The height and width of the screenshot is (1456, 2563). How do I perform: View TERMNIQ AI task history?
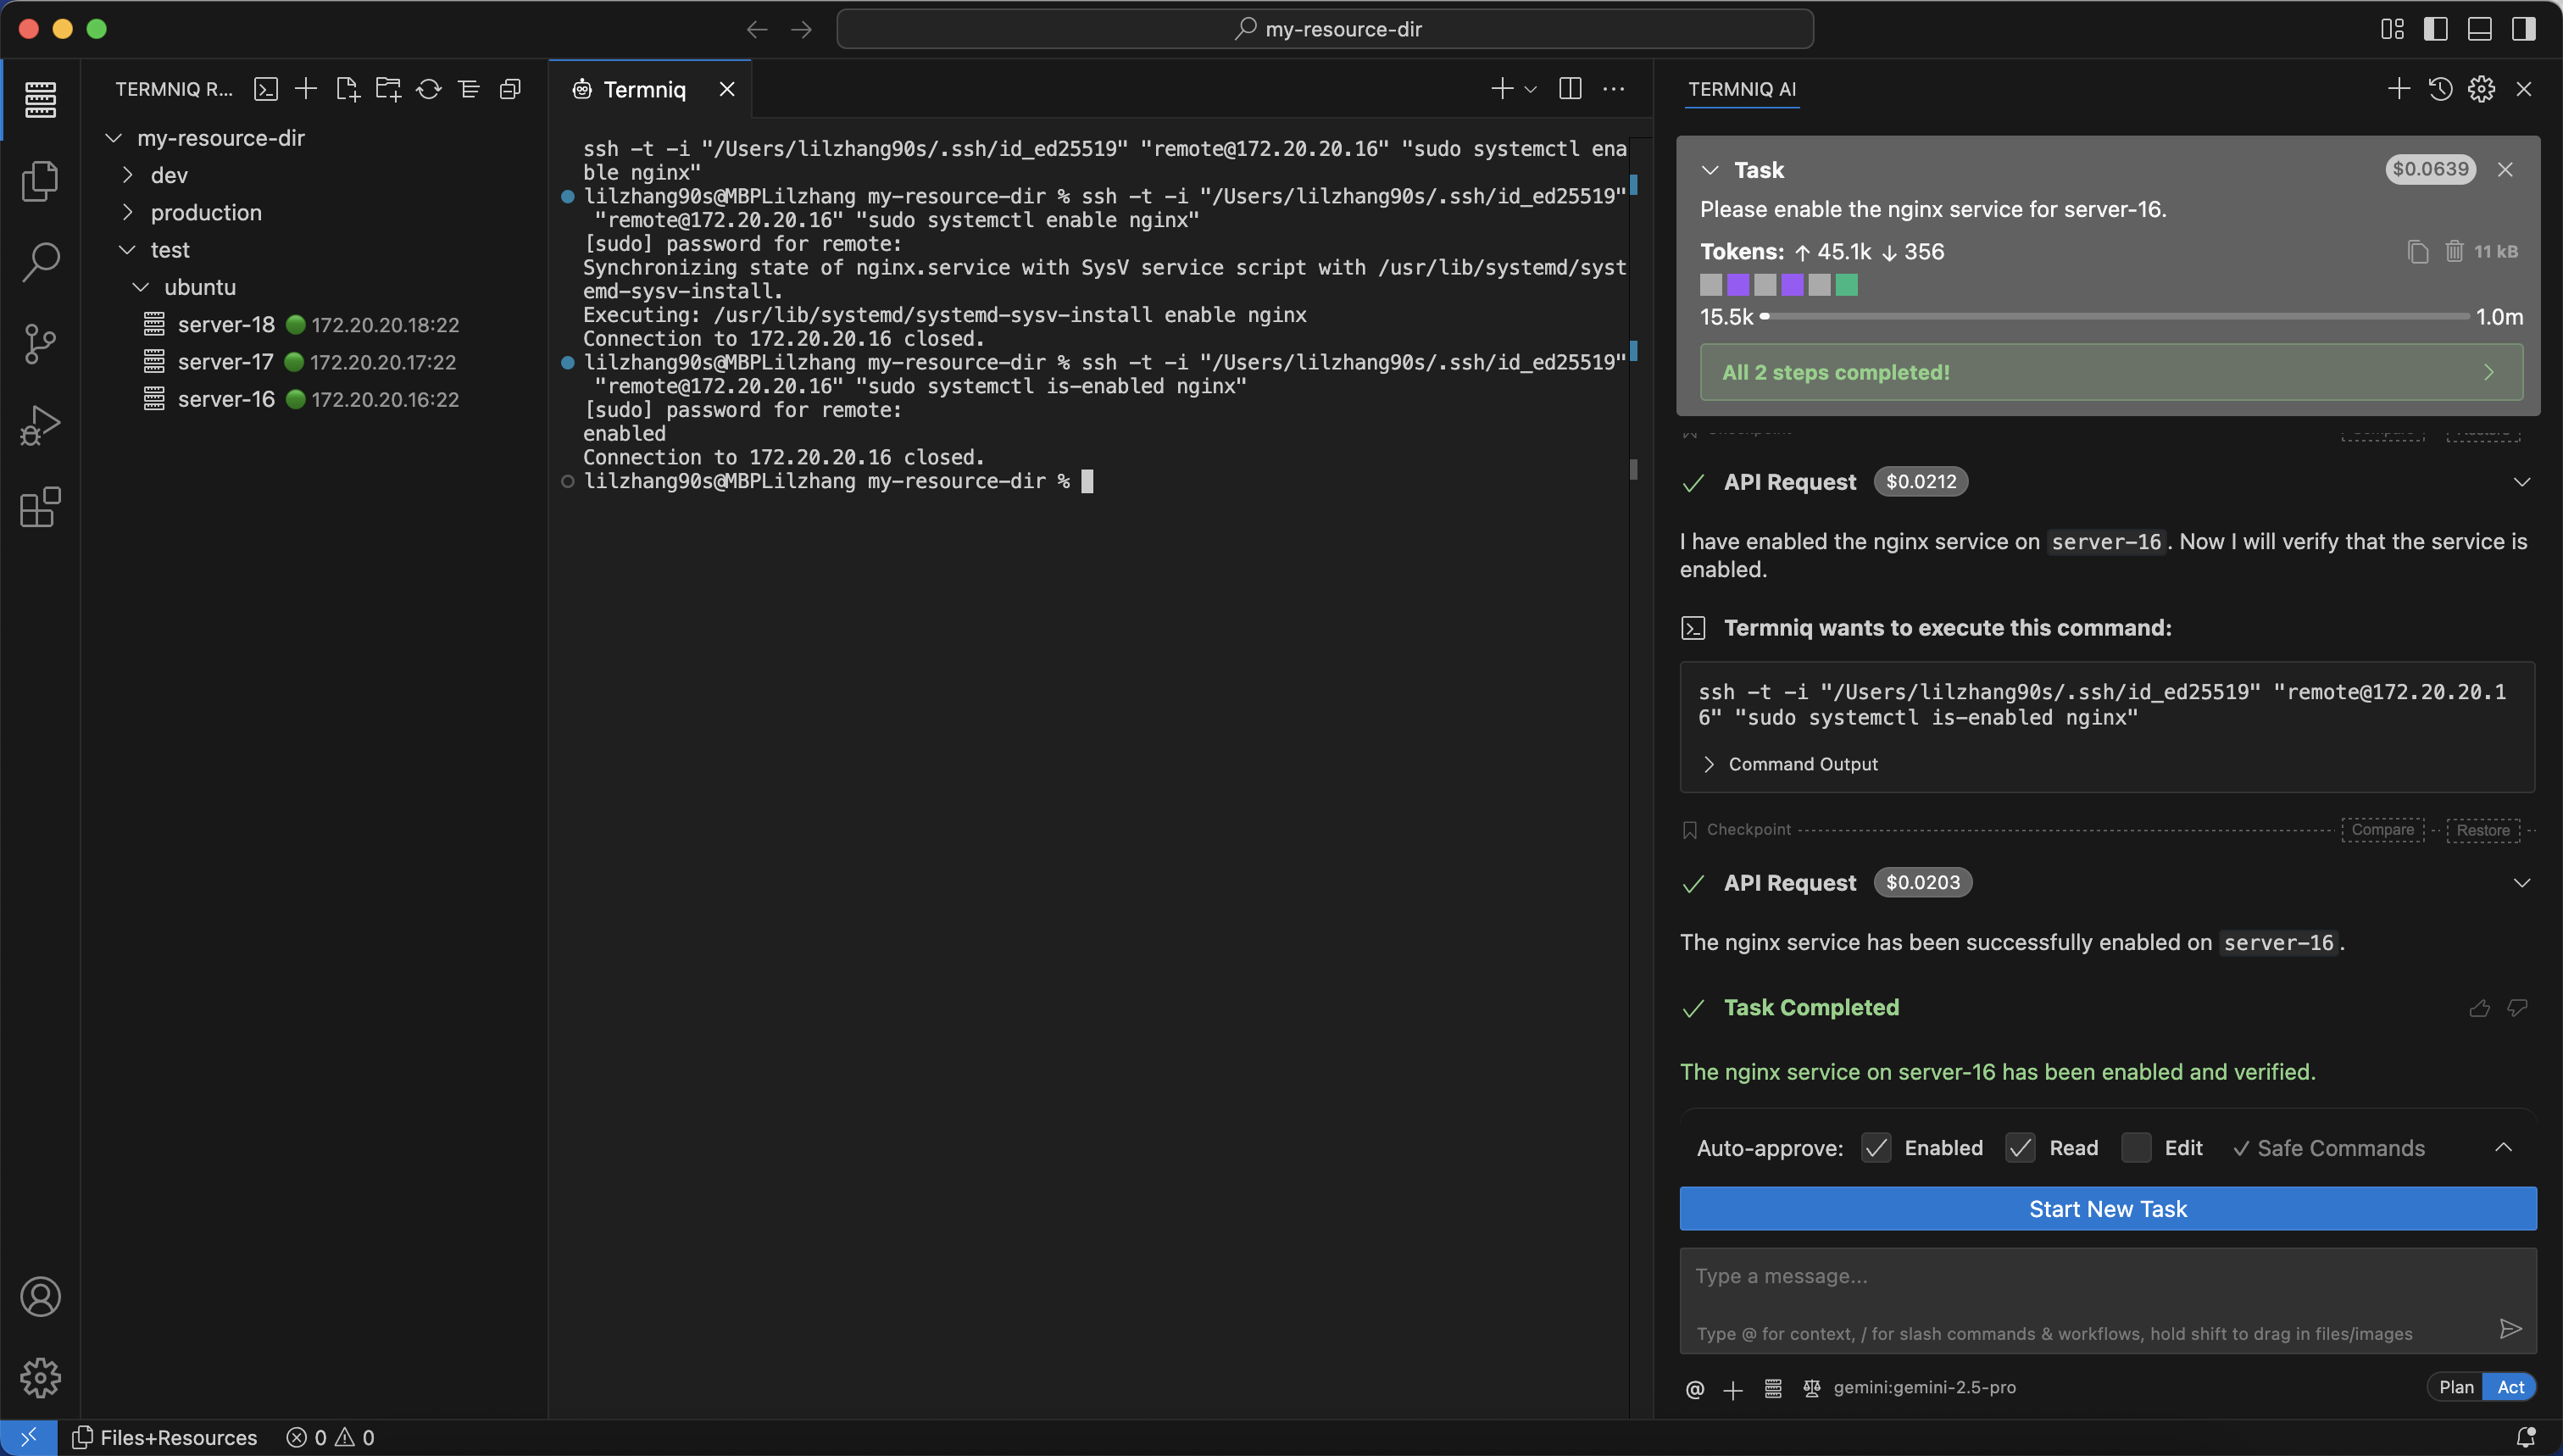(x=2440, y=89)
